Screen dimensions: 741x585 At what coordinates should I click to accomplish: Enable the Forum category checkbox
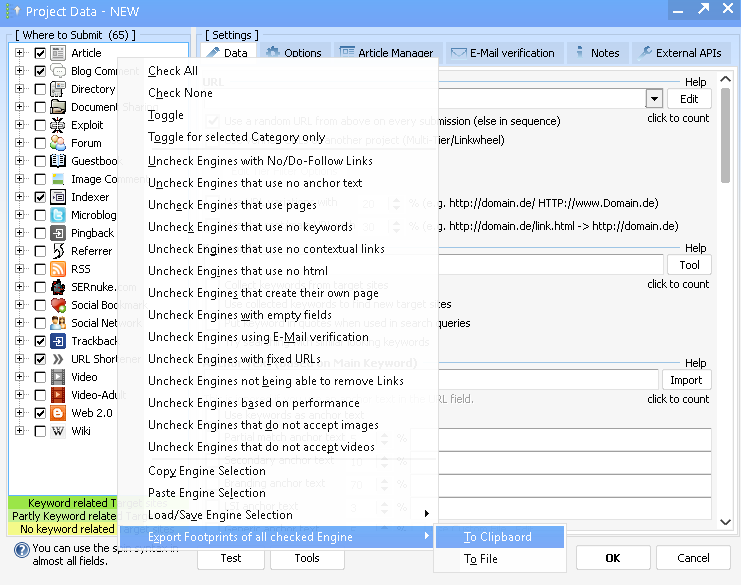[x=40, y=143]
